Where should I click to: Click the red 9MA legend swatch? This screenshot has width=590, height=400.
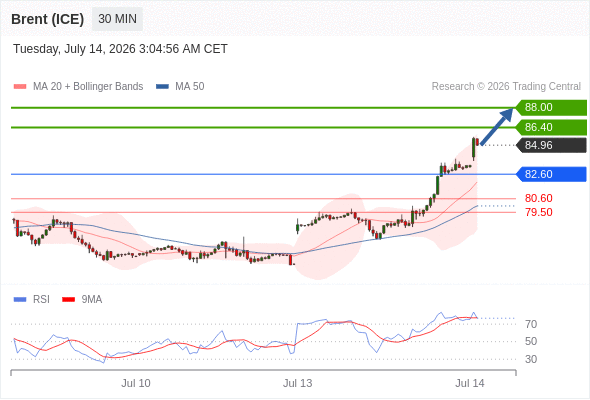click(68, 300)
